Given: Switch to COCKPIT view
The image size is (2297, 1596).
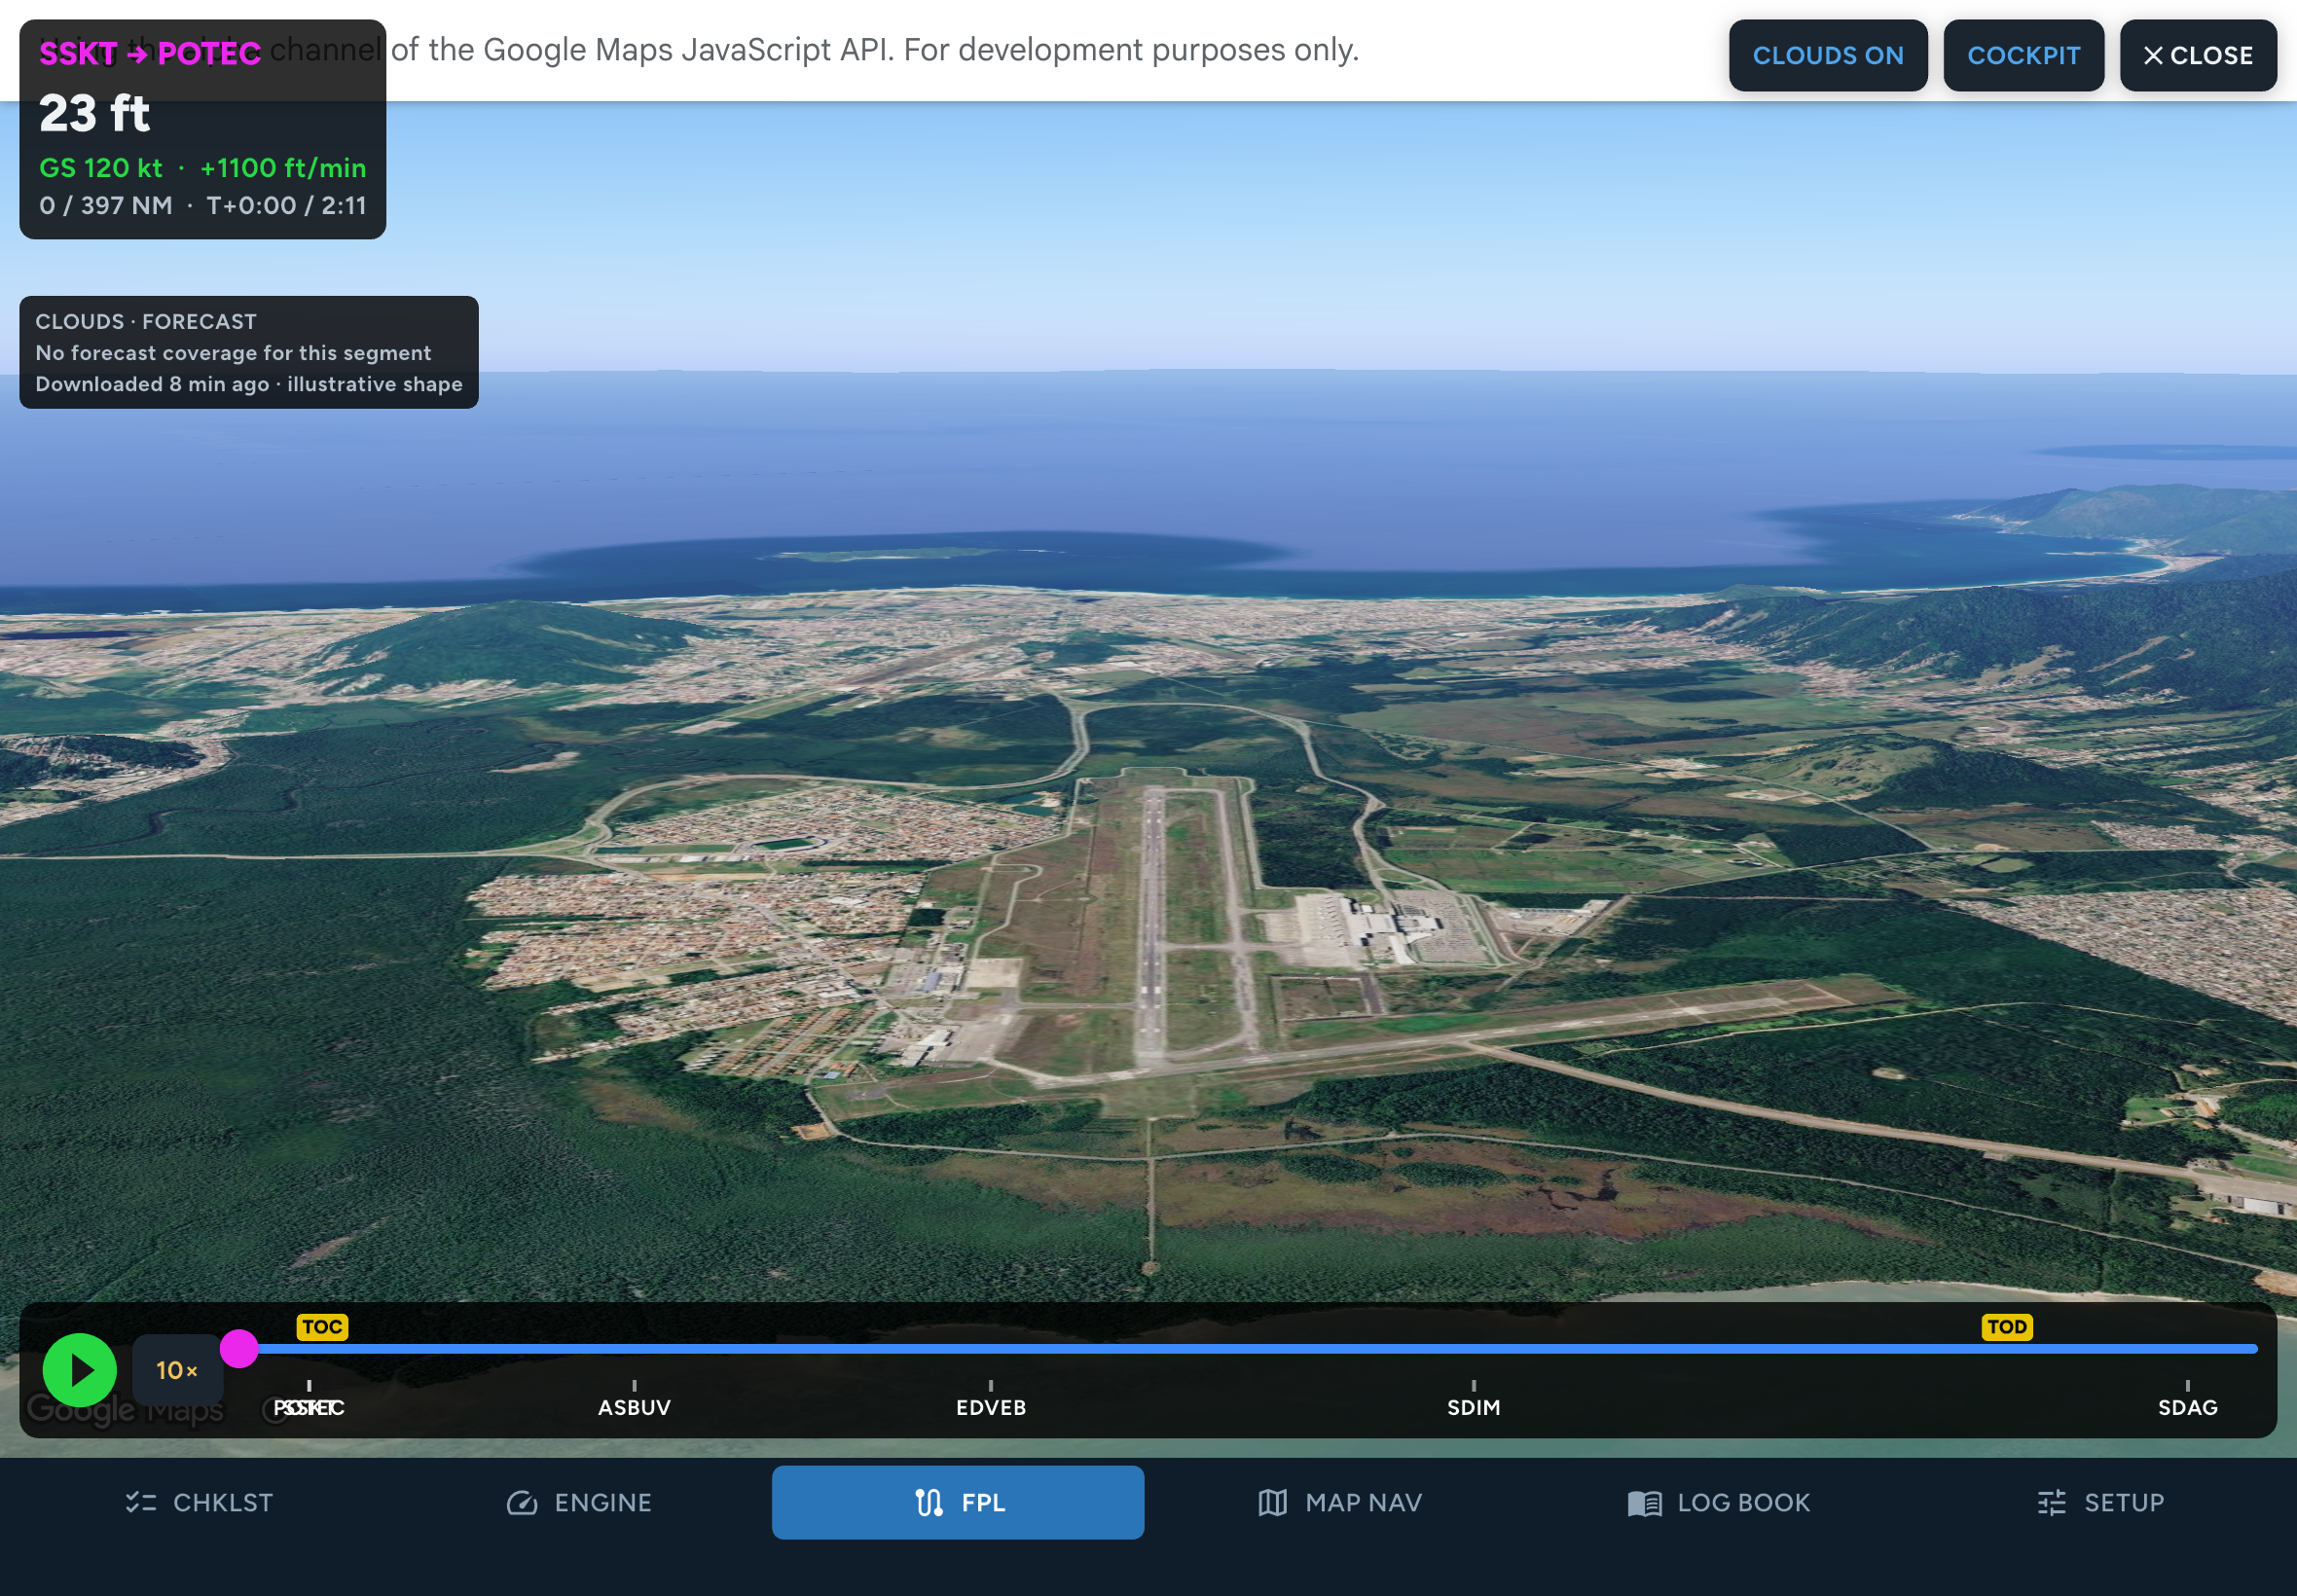Looking at the screenshot, I should tap(2024, 55).
